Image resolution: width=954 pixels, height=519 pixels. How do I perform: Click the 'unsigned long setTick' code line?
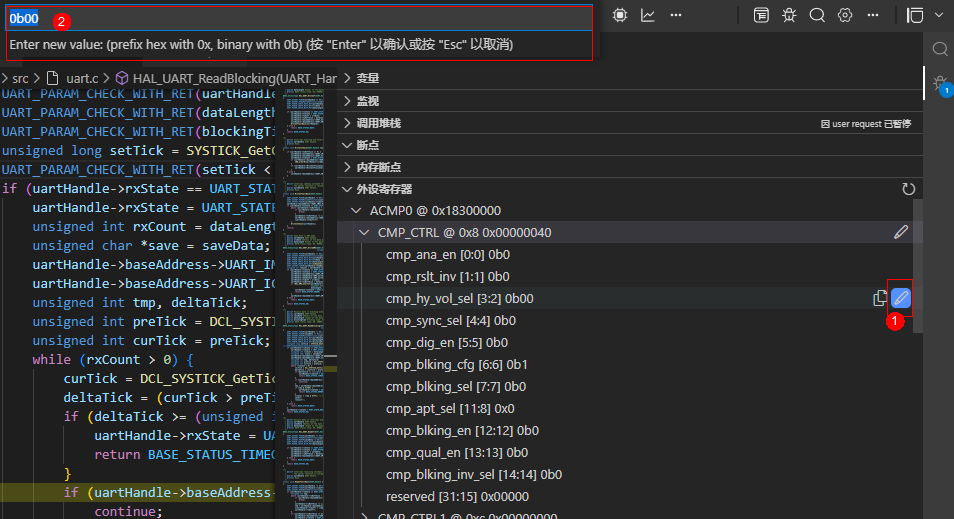coord(139,150)
